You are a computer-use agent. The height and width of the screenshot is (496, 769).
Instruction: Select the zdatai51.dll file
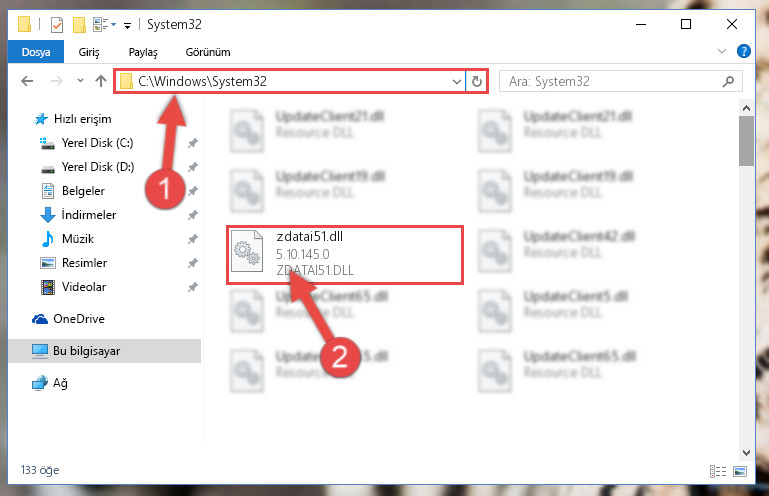pyautogui.click(x=345, y=255)
